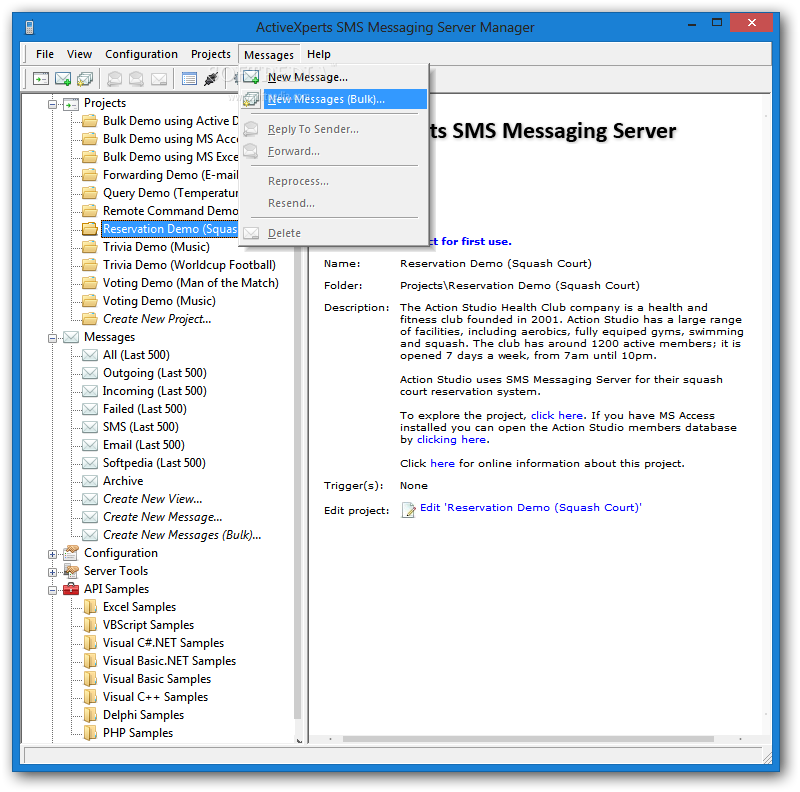
Task: Select Bulk Demo using MS Excel project
Action: pyautogui.click(x=170, y=157)
